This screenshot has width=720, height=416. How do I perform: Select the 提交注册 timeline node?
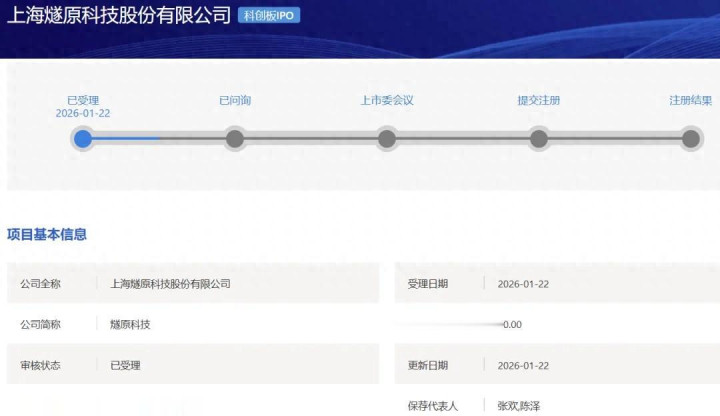(x=539, y=139)
